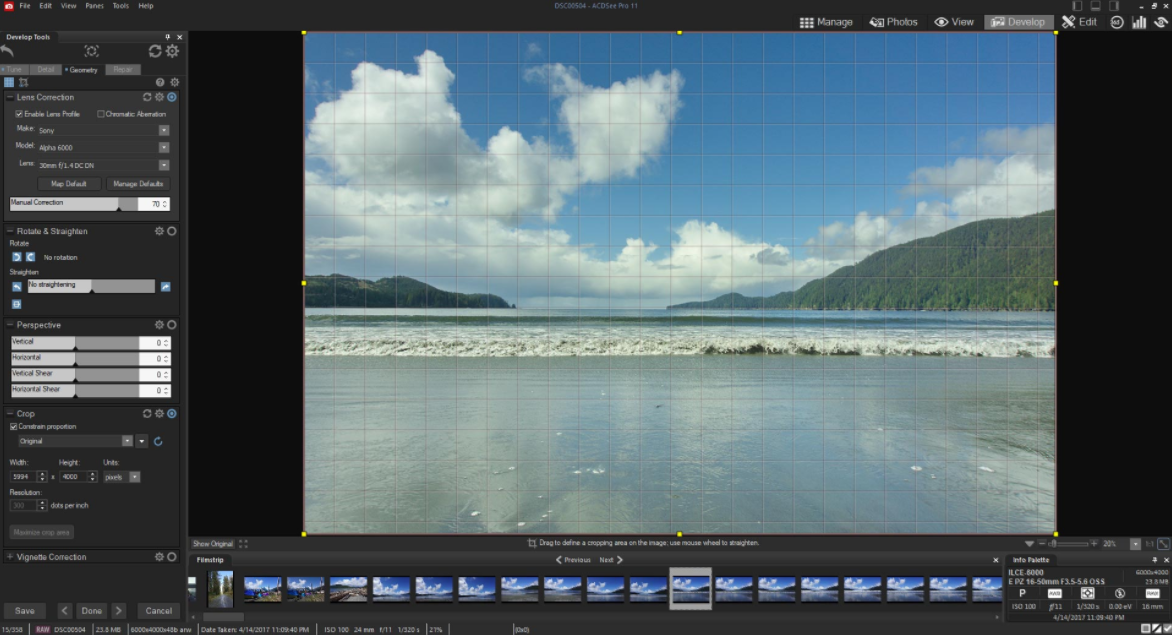Expand the Vignette Correction section

(11, 557)
